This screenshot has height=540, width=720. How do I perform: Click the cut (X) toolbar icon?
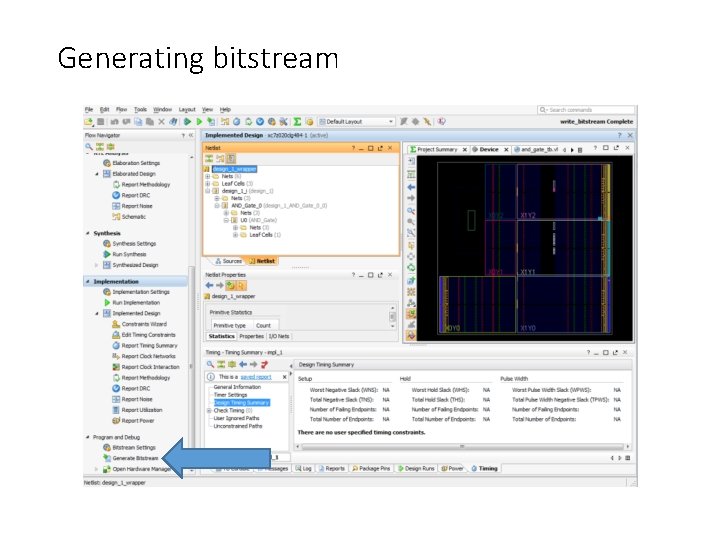[161, 122]
